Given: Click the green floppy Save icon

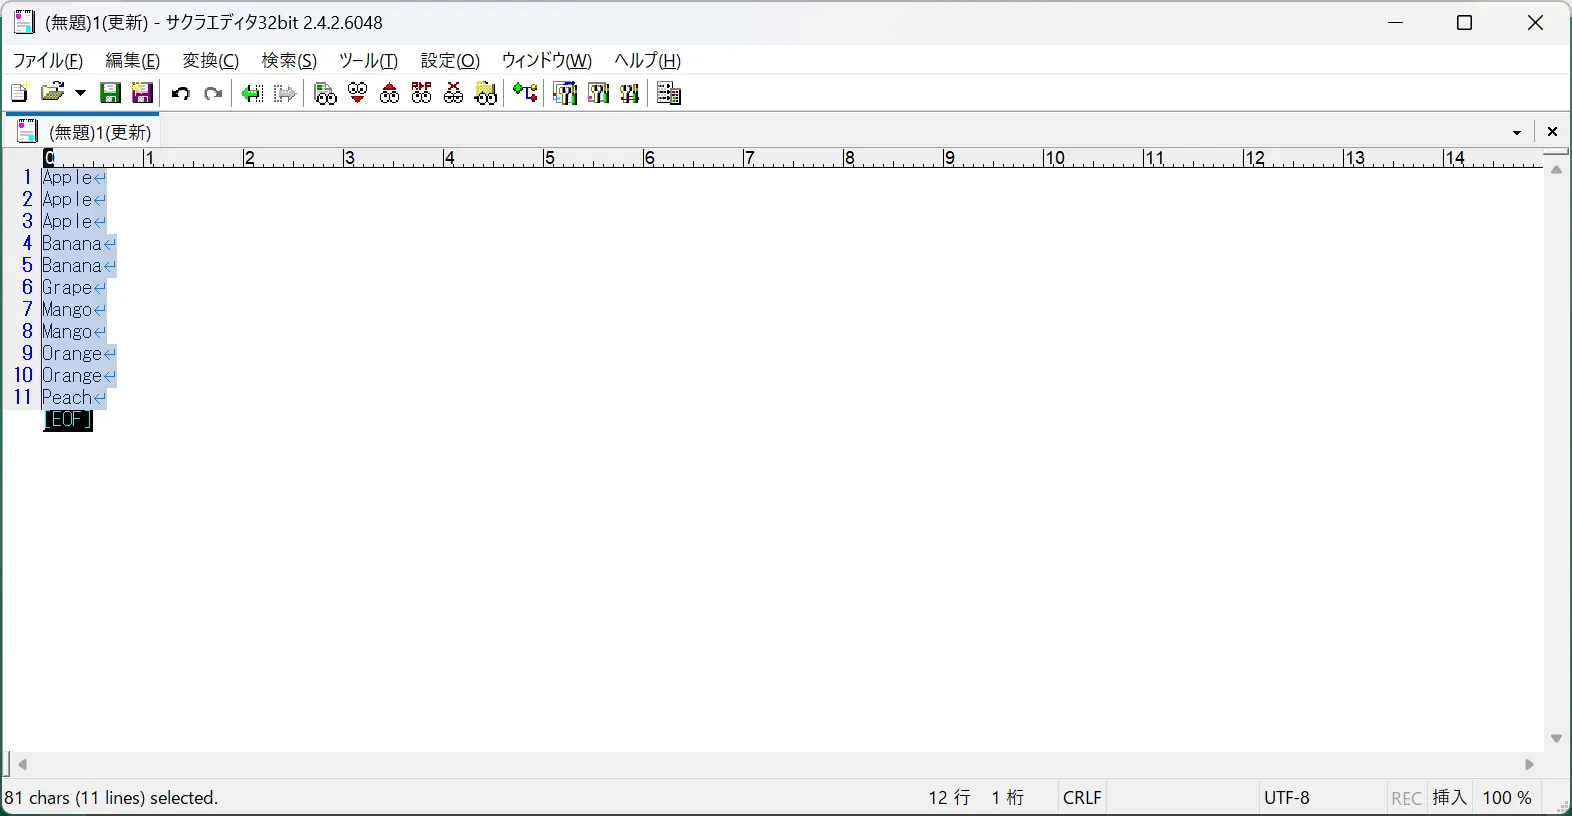Looking at the screenshot, I should [111, 94].
